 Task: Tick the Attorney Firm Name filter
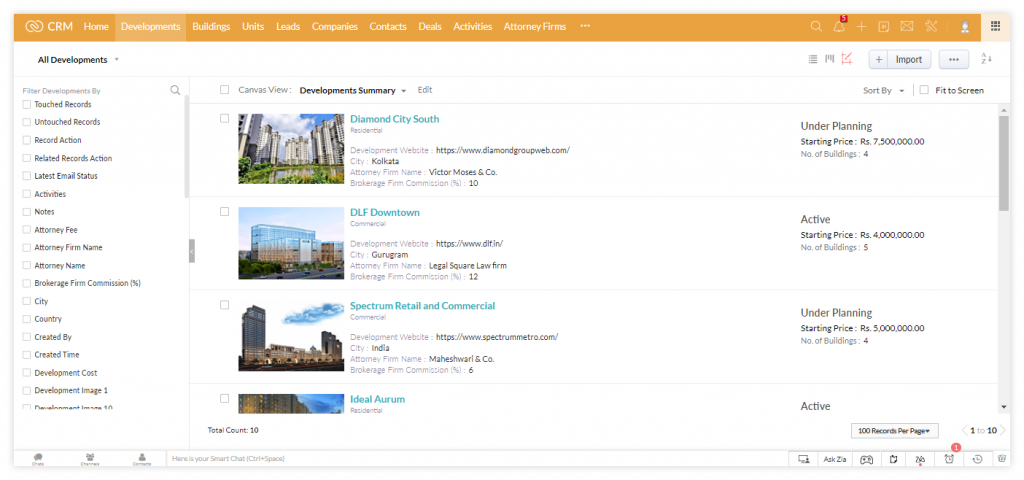click(27, 248)
